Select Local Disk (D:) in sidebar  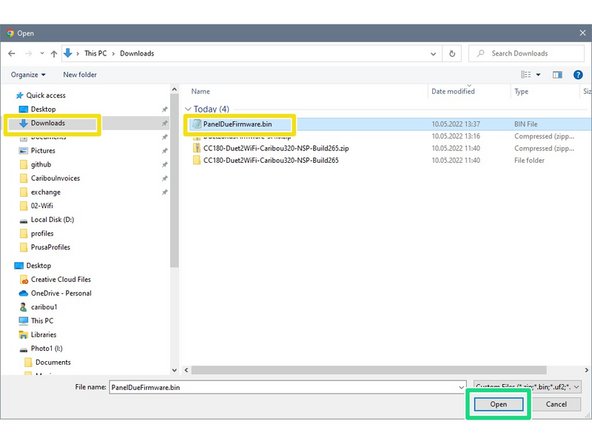[52, 220]
